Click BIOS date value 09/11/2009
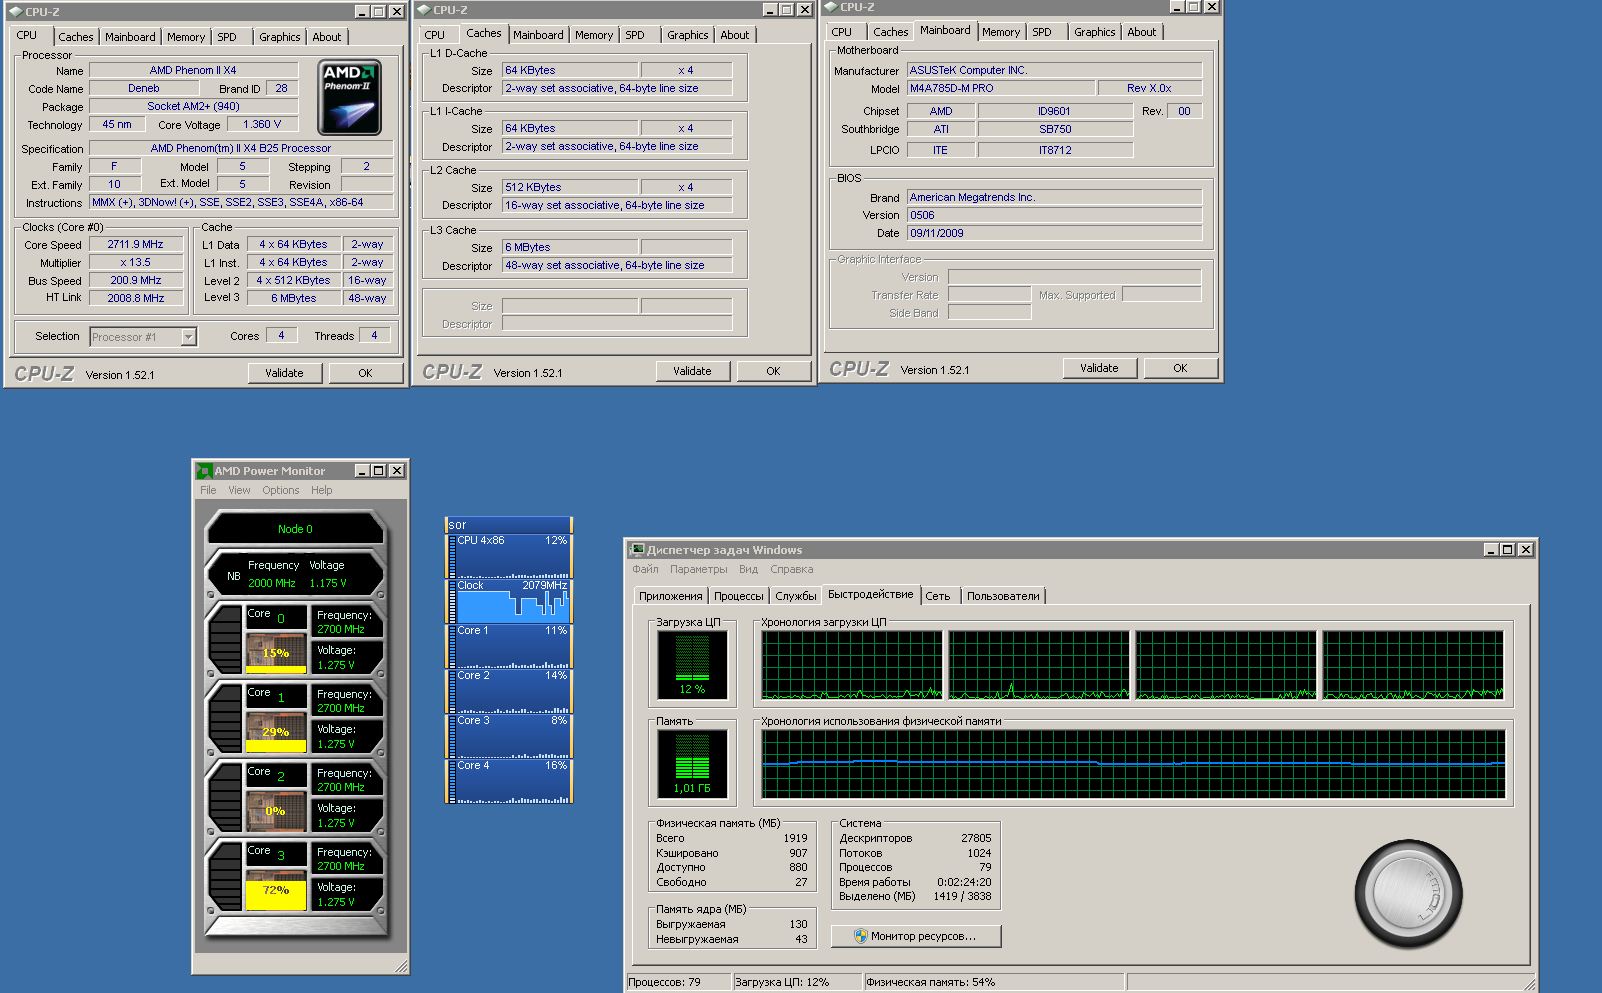 (x=1054, y=233)
